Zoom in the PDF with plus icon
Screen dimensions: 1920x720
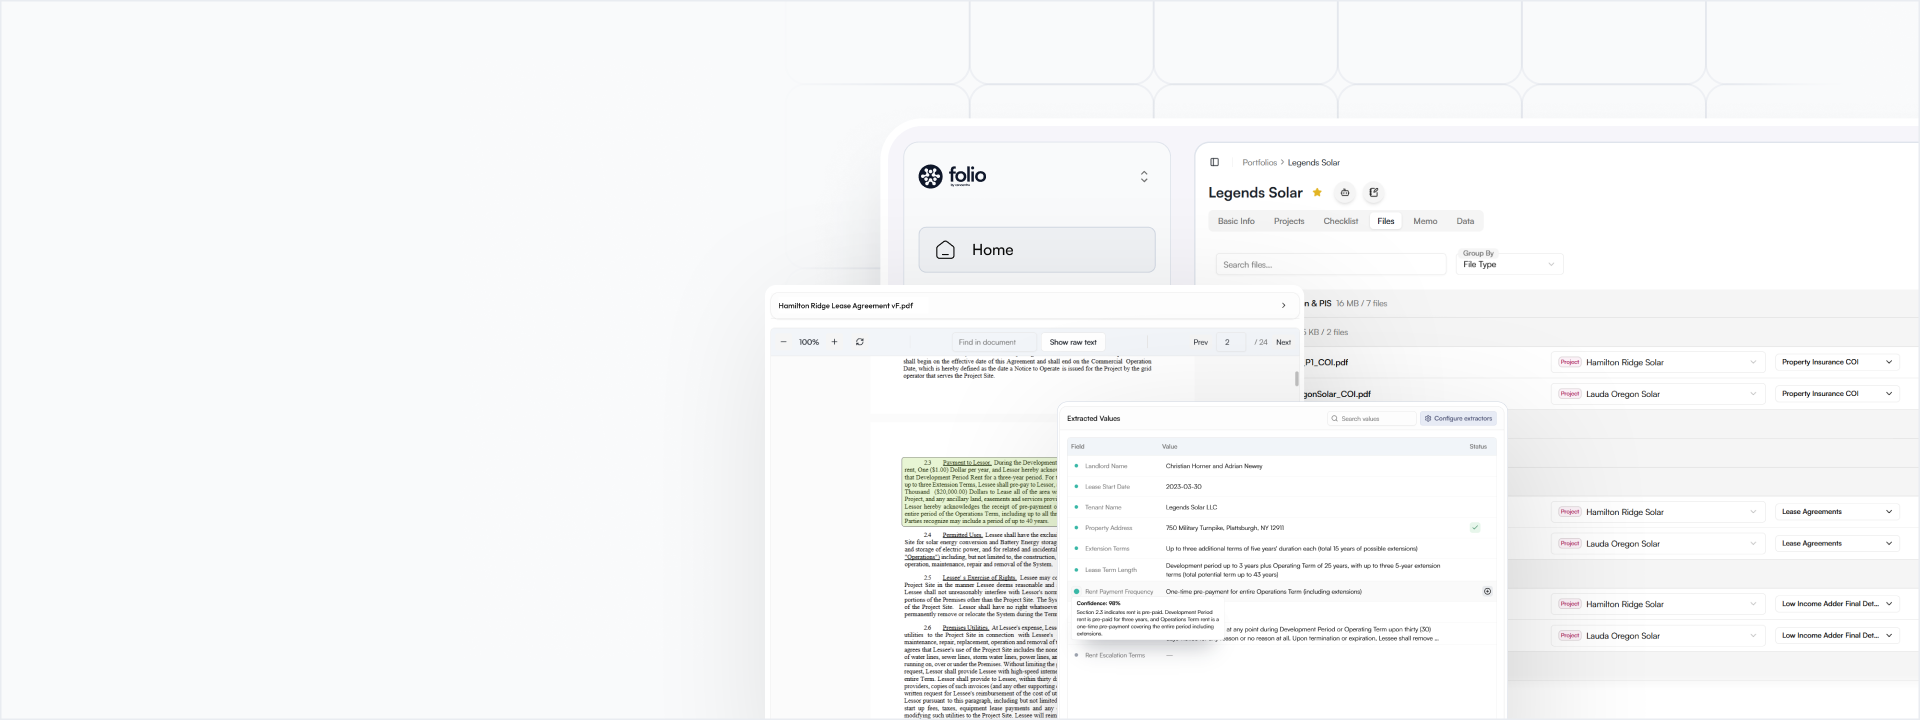point(834,342)
